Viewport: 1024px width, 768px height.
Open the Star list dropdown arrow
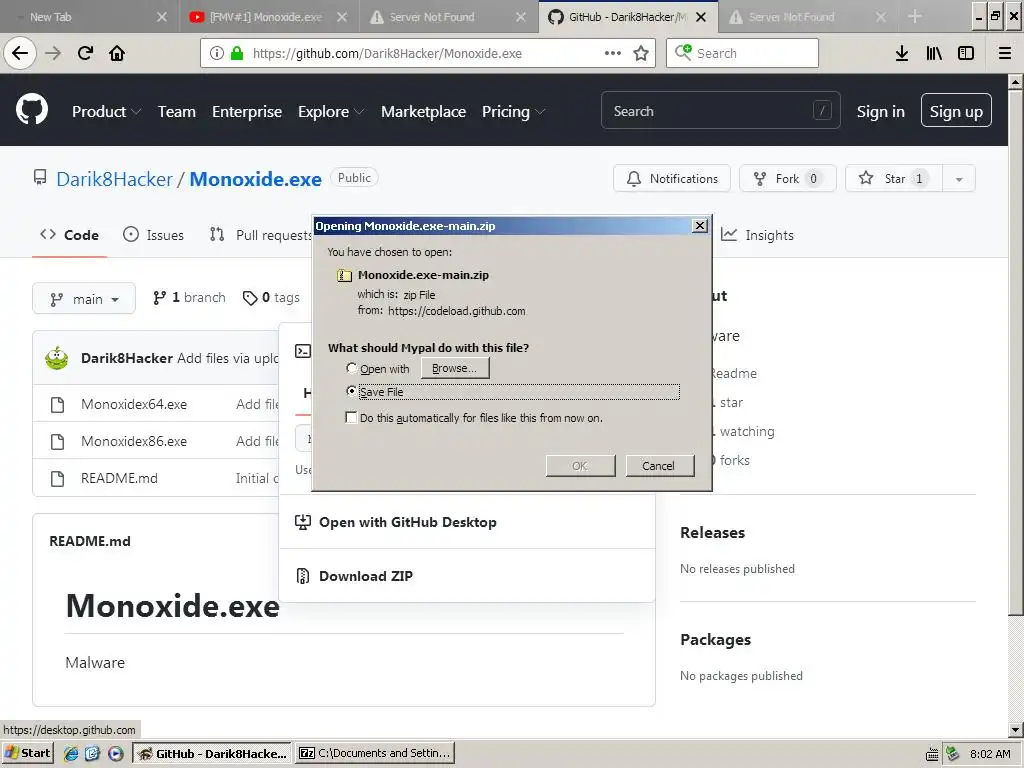(x=959, y=179)
